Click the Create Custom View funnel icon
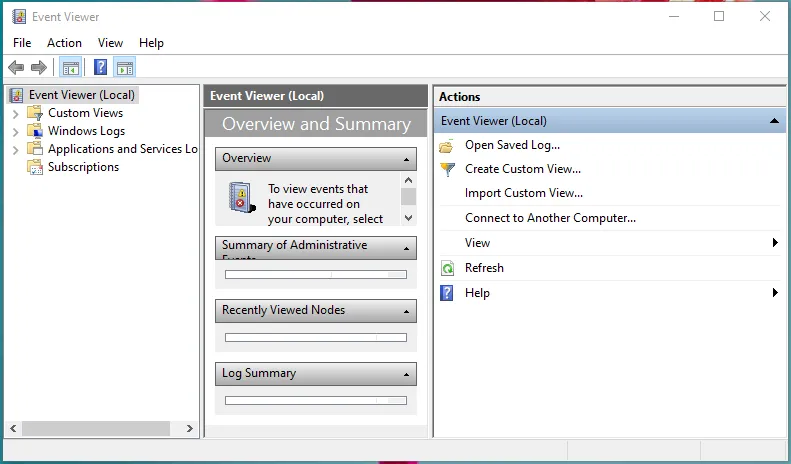791x464 pixels. [447, 169]
